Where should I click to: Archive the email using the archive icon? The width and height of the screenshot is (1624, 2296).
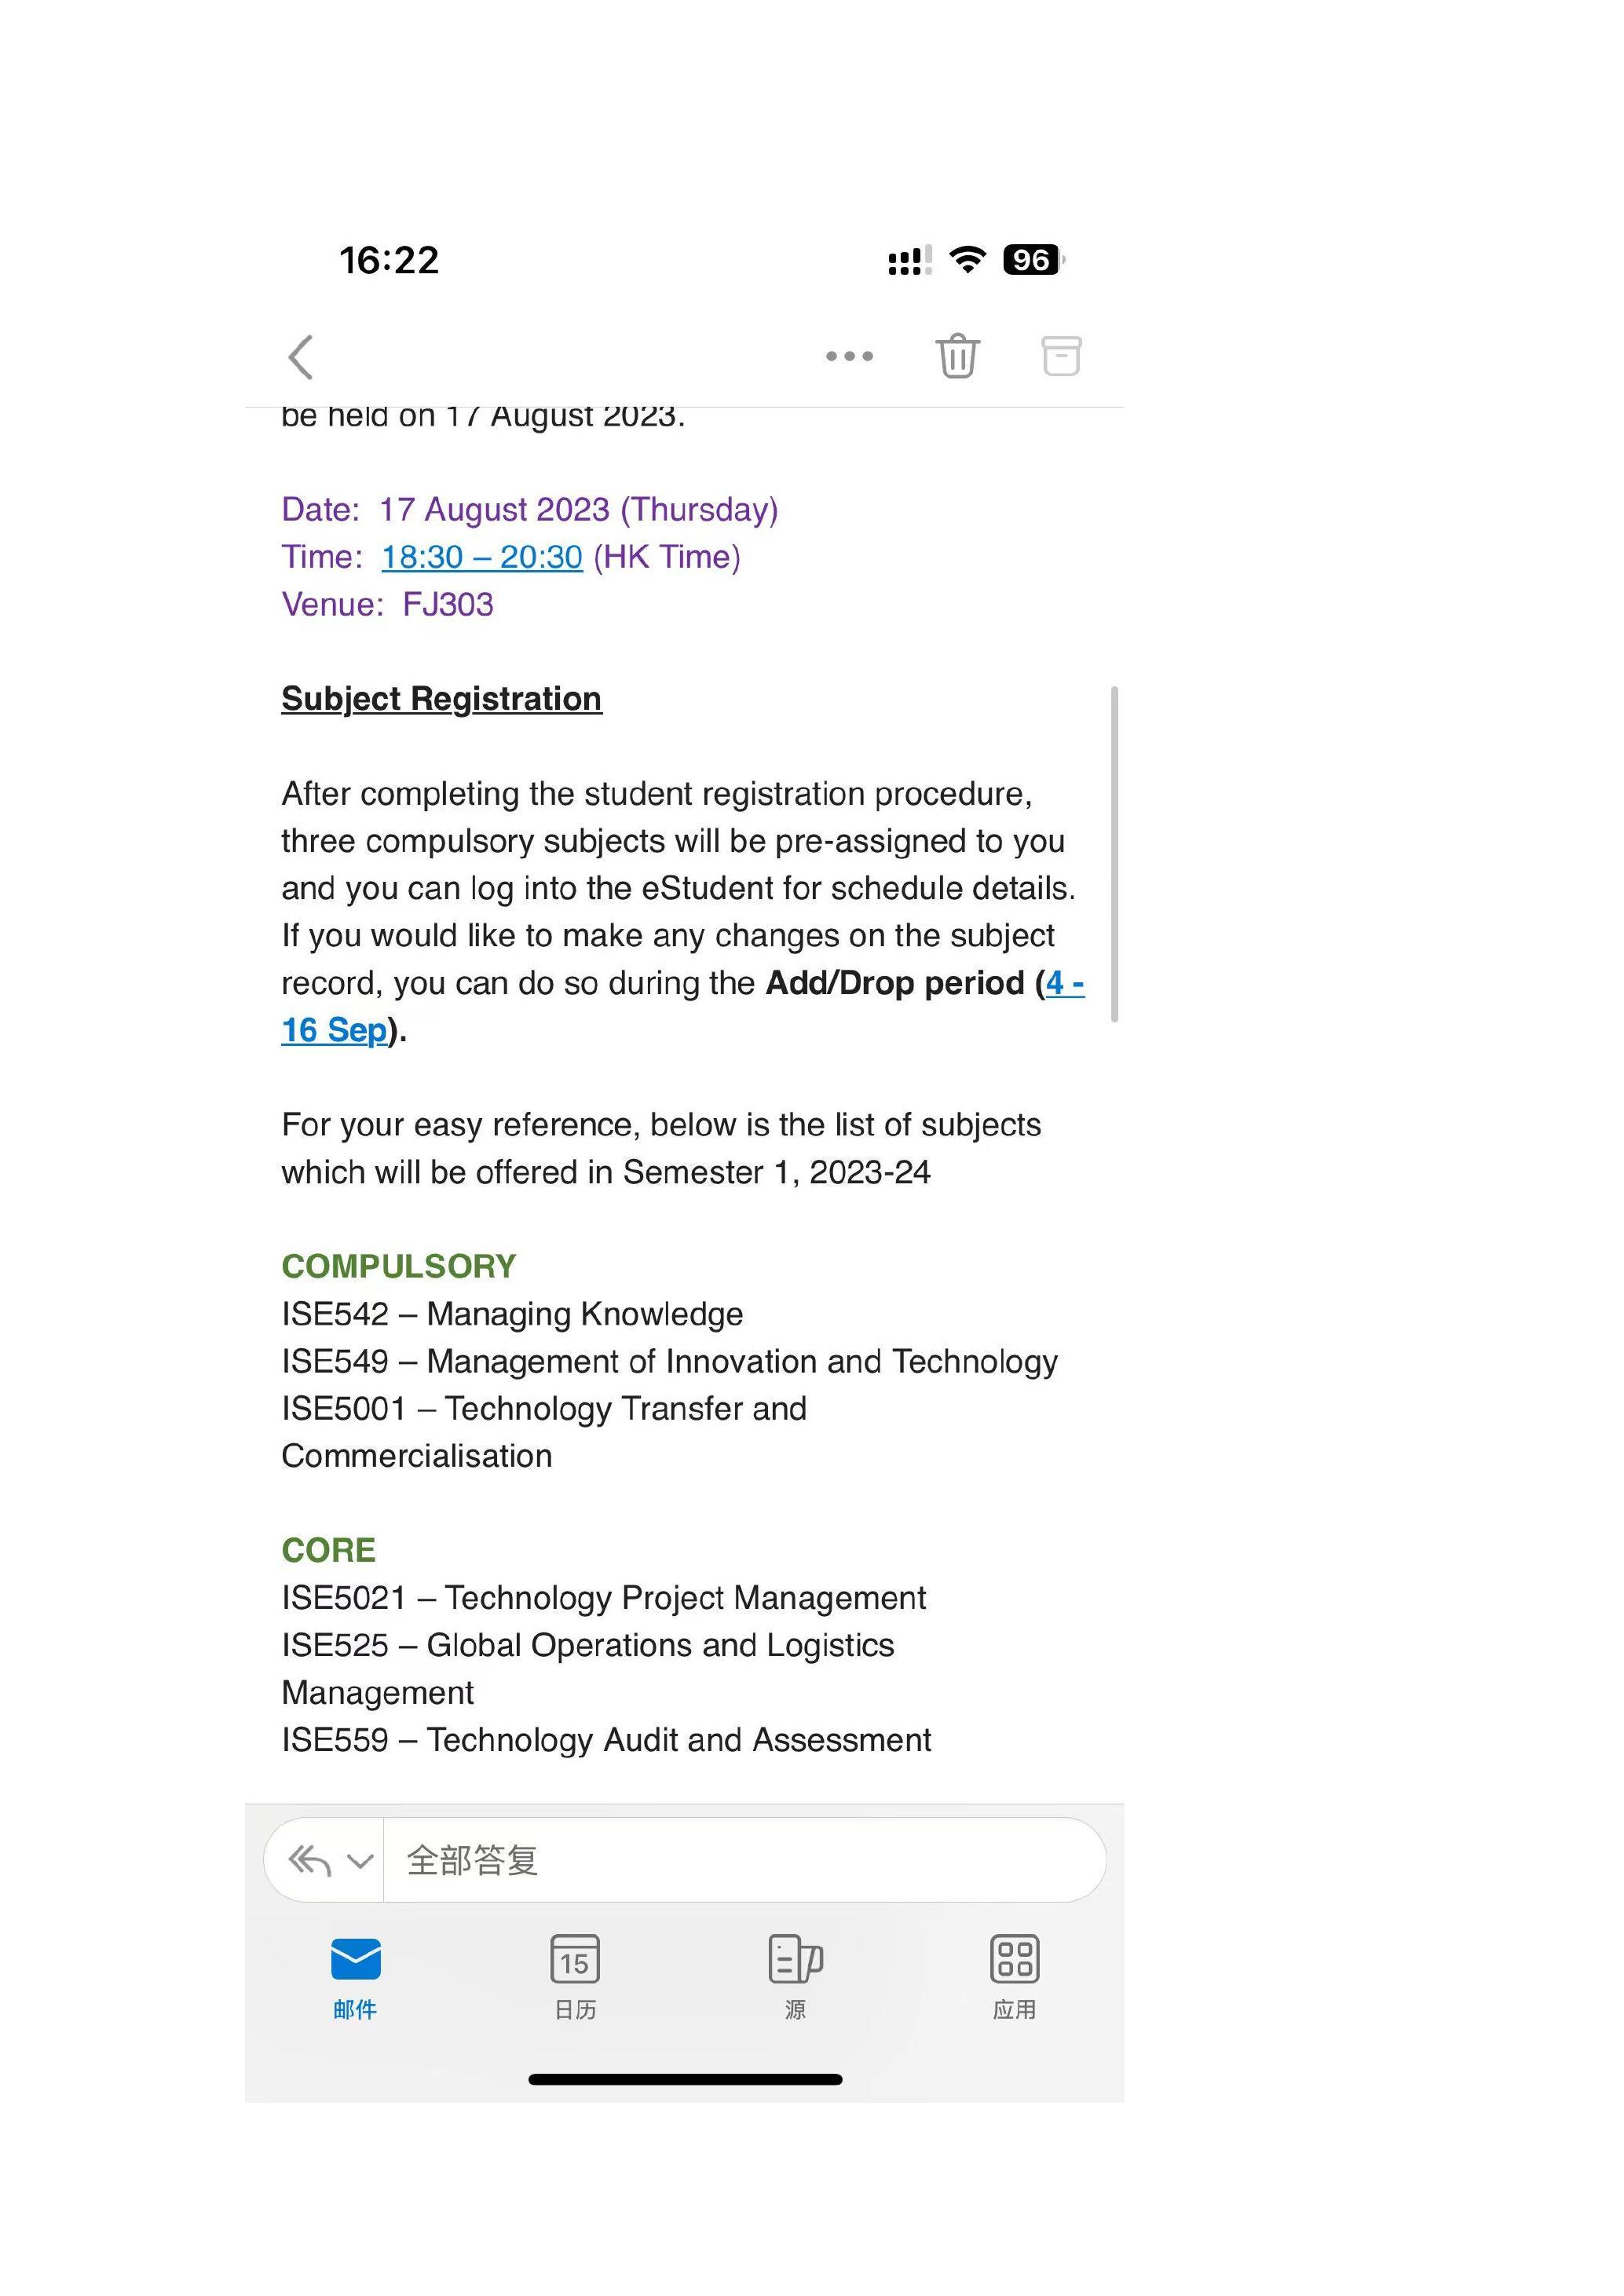click(x=1061, y=356)
